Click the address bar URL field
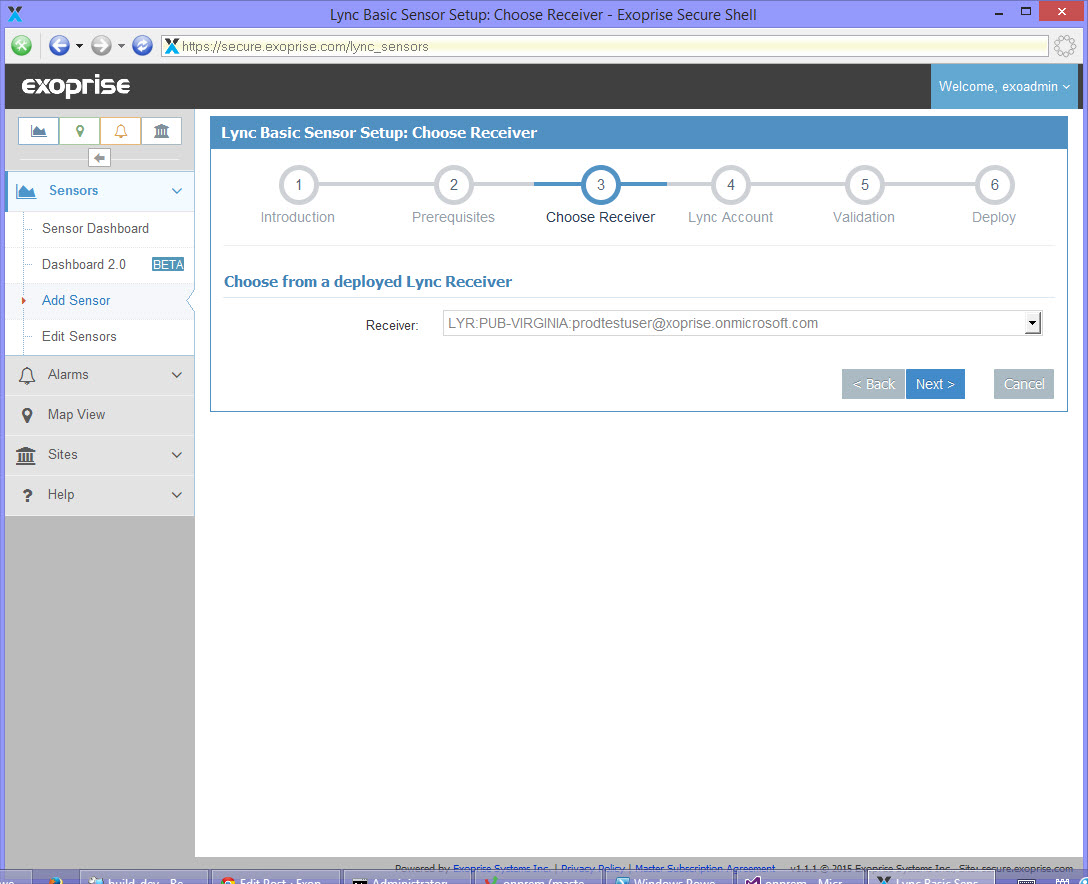The width and height of the screenshot is (1088, 884). (x=604, y=46)
